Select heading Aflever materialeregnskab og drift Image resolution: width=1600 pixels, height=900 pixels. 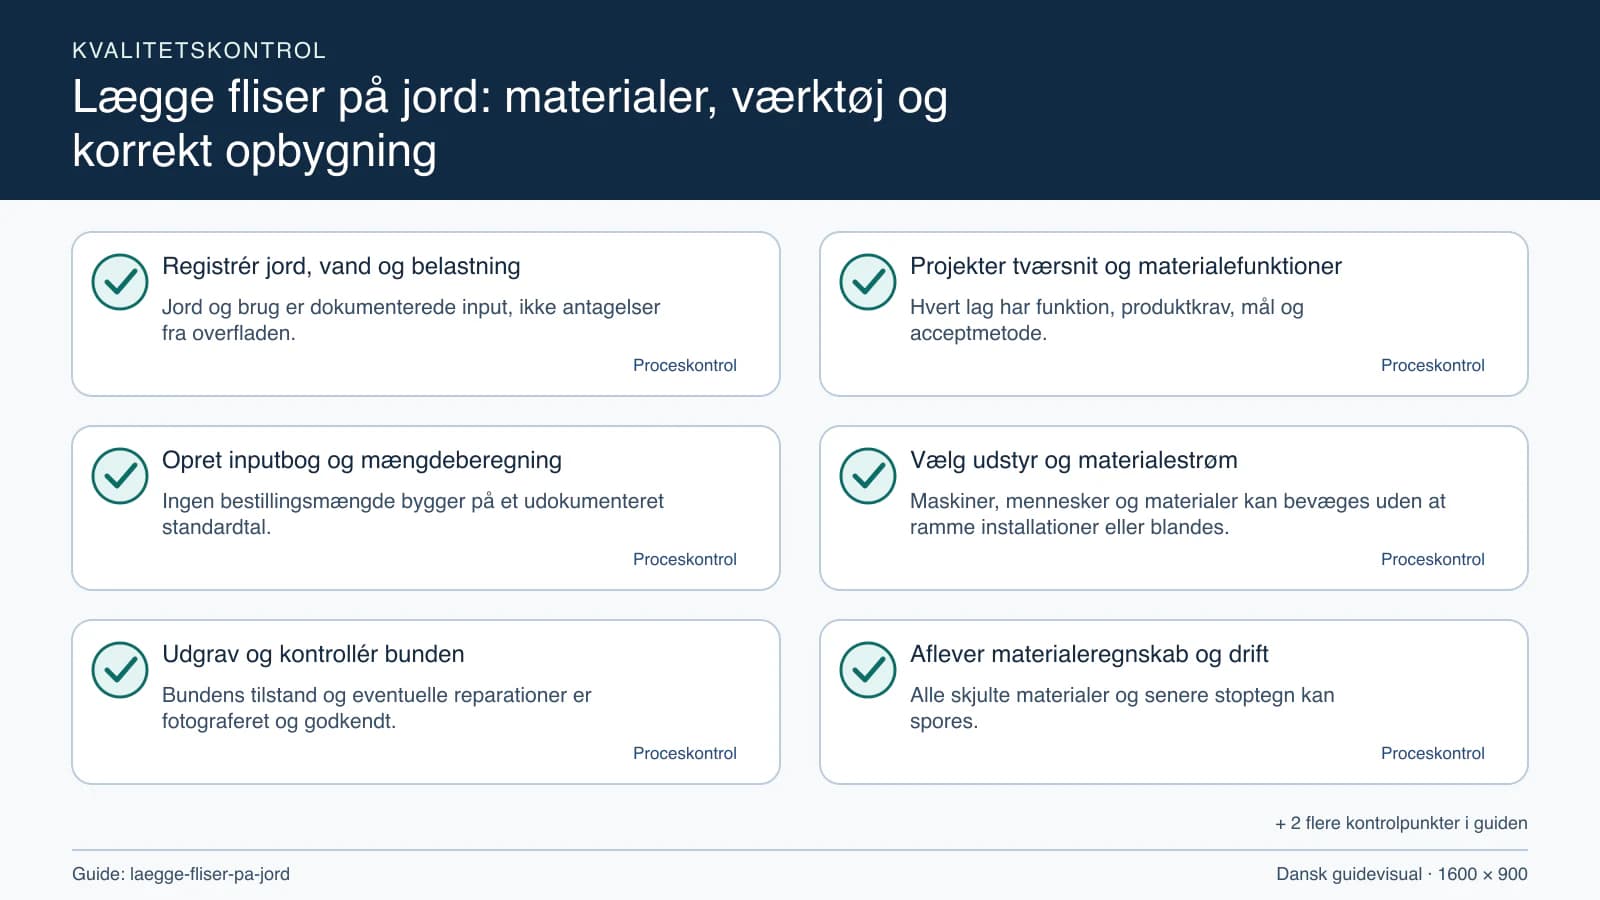point(1089,654)
